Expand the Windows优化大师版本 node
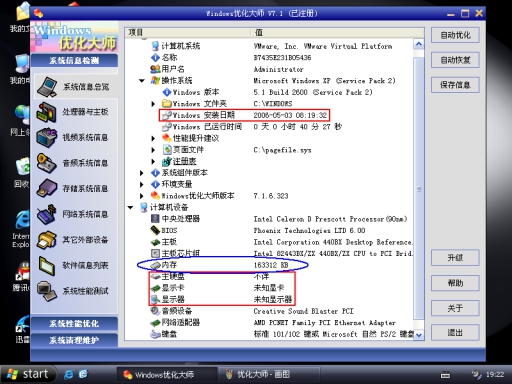 pyautogui.click(x=142, y=196)
